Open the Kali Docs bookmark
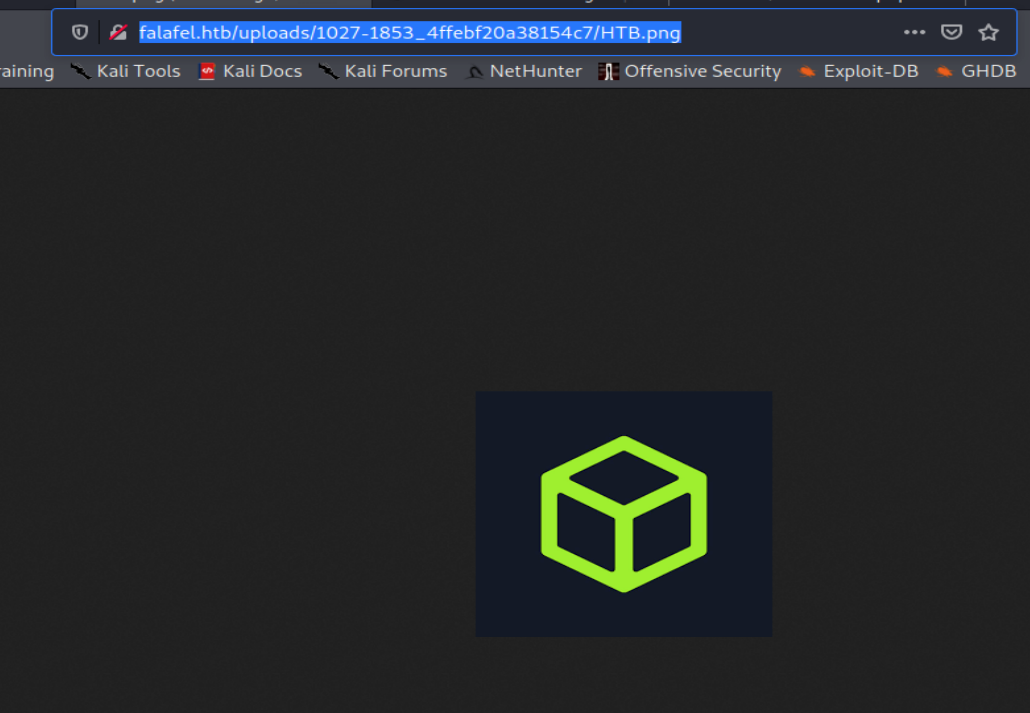1030x713 pixels. (x=250, y=71)
